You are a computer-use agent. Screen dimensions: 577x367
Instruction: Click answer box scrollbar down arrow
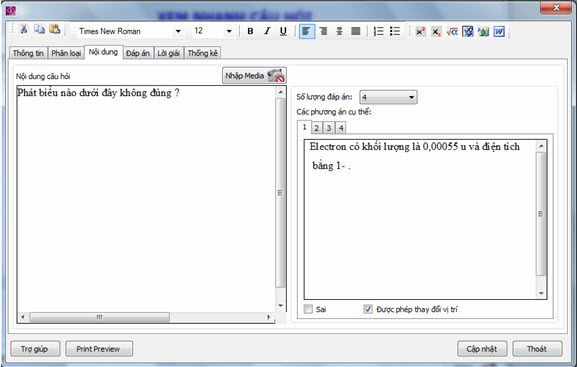[541, 293]
